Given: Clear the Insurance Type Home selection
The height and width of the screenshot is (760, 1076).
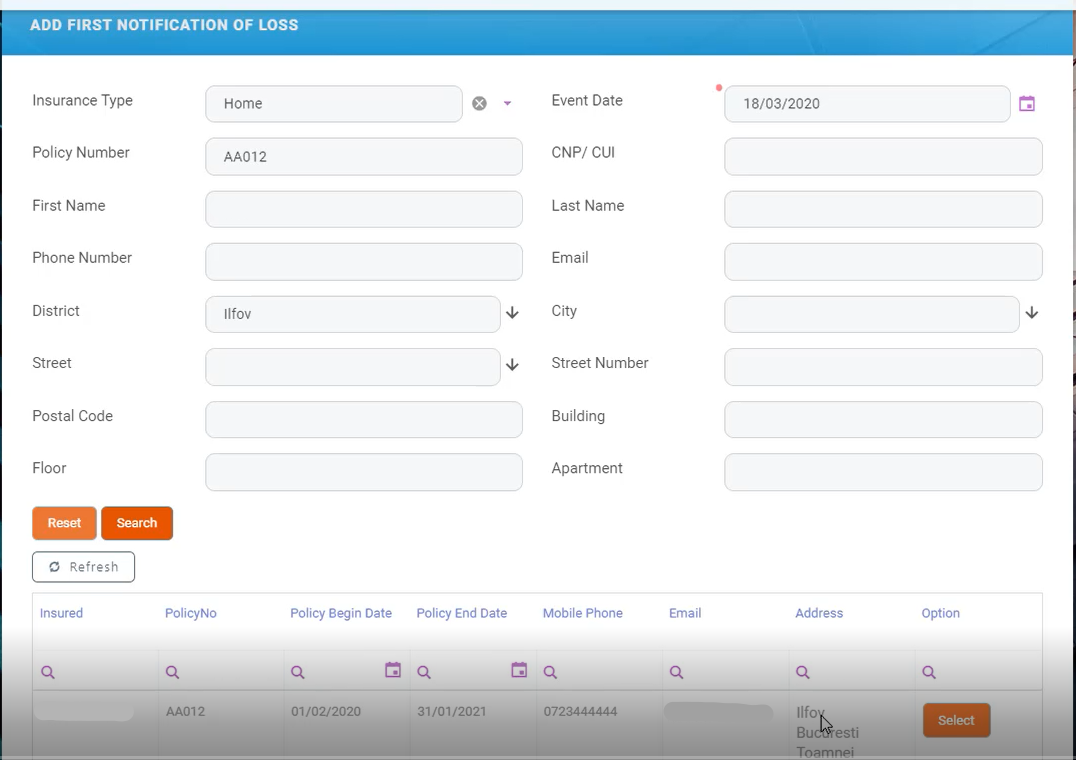Looking at the screenshot, I should tap(479, 103).
